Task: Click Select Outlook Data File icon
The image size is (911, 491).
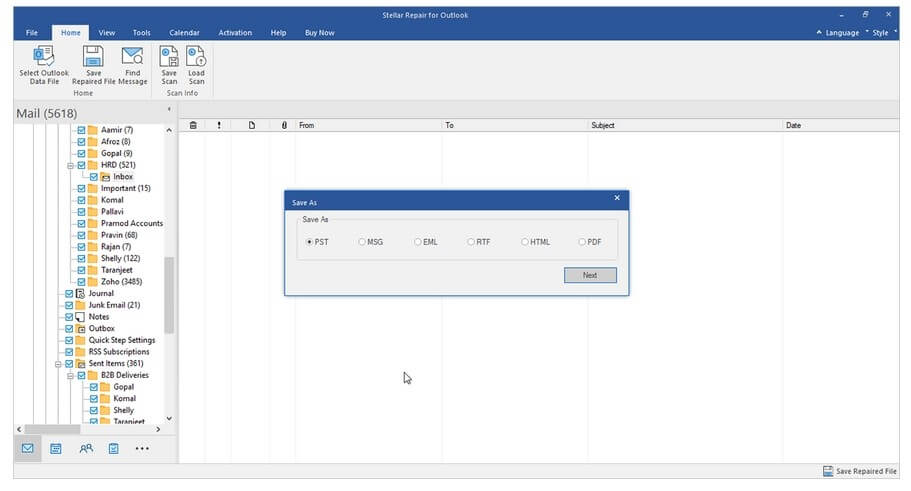Action: tap(44, 56)
